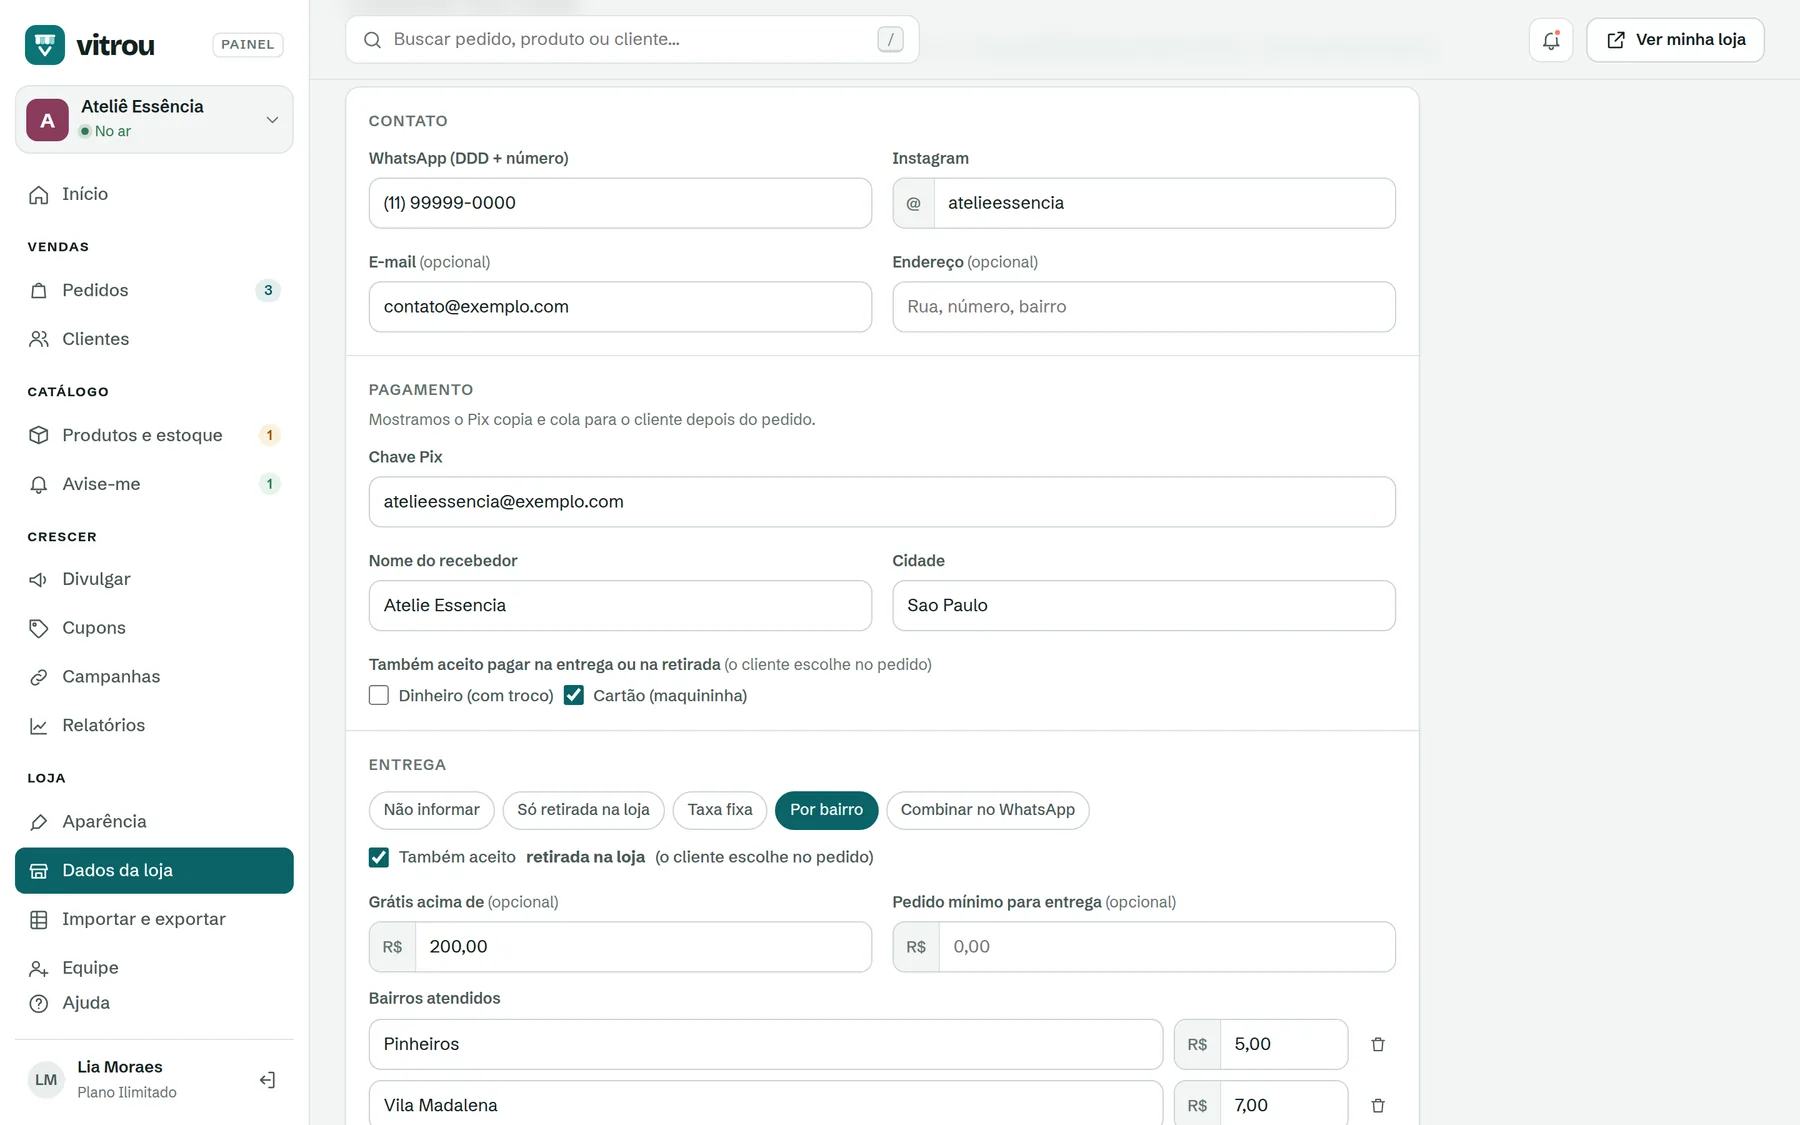1800x1125 pixels.
Task: Click the Ver minha loja button
Action: click(x=1675, y=40)
